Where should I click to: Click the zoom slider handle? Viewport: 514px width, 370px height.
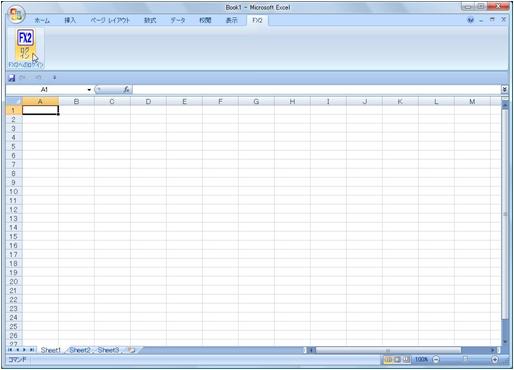[466, 359]
